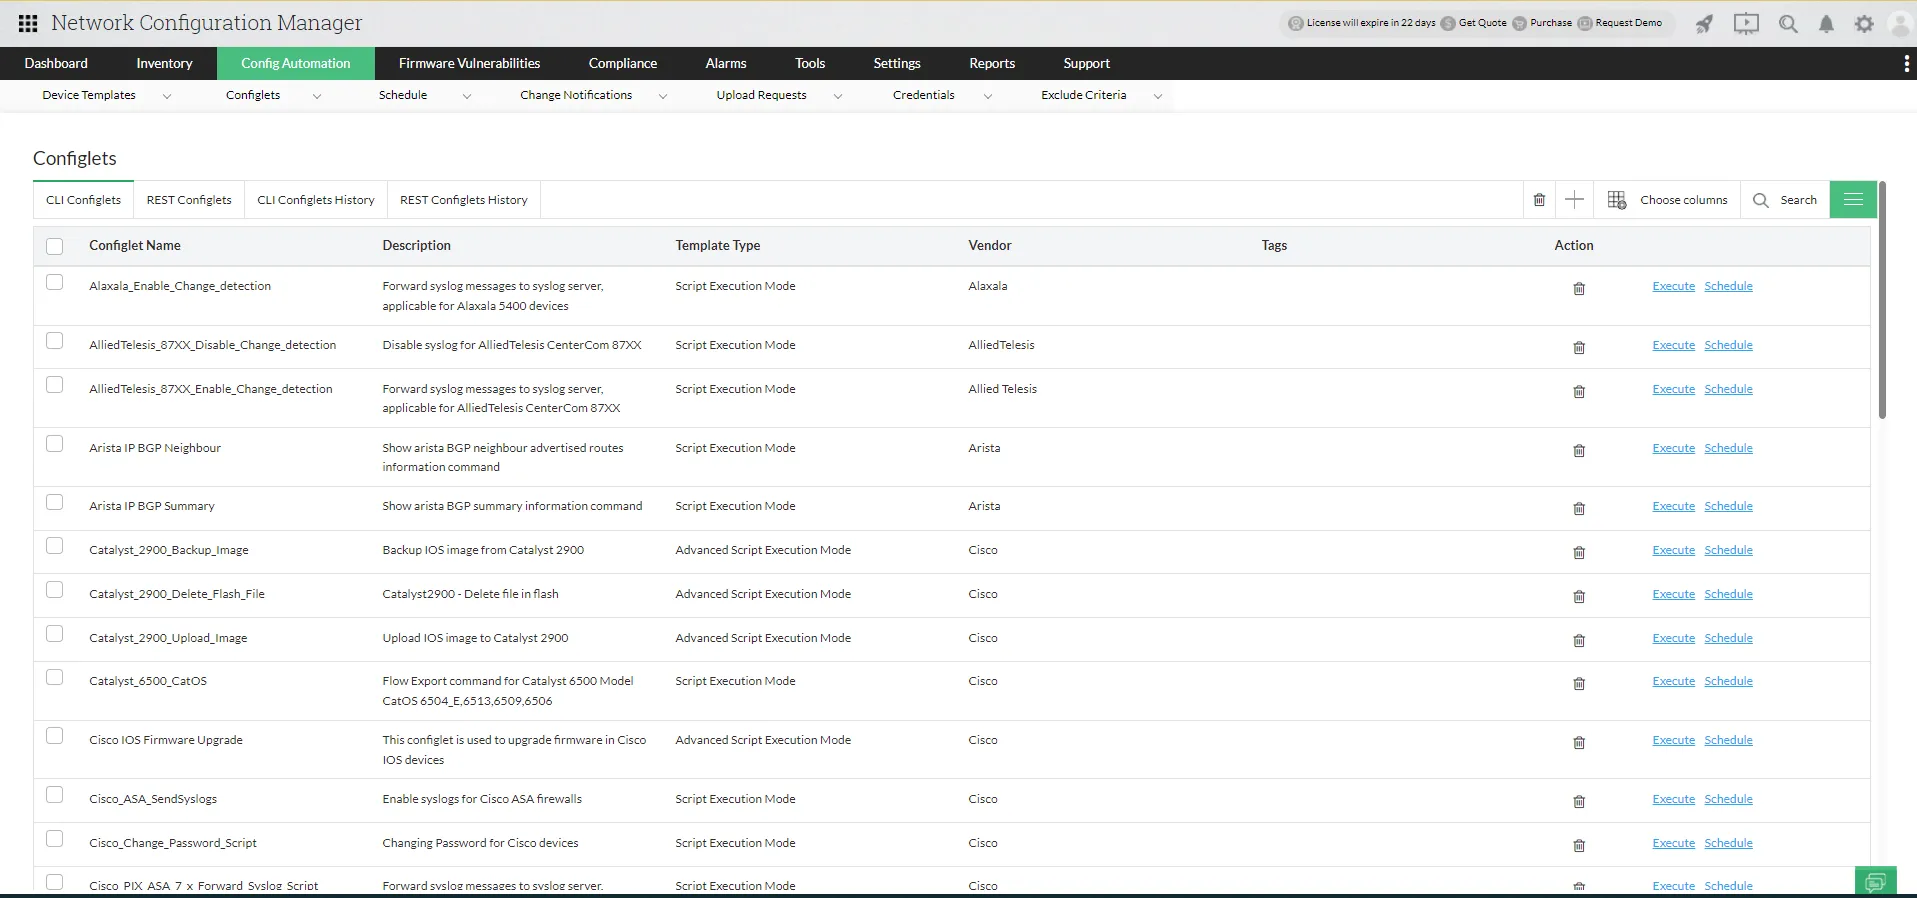
Task: Switch to REST Configlets History tab
Action: point(464,200)
